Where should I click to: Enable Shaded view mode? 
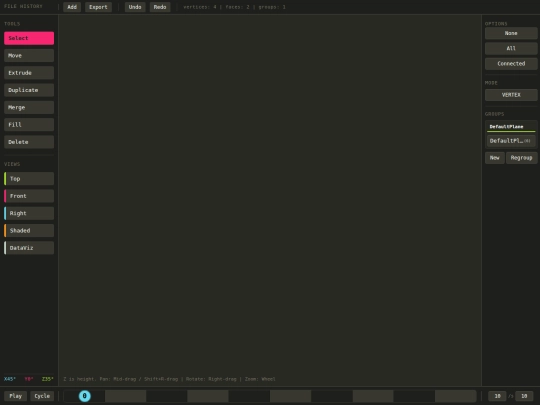pos(29,230)
